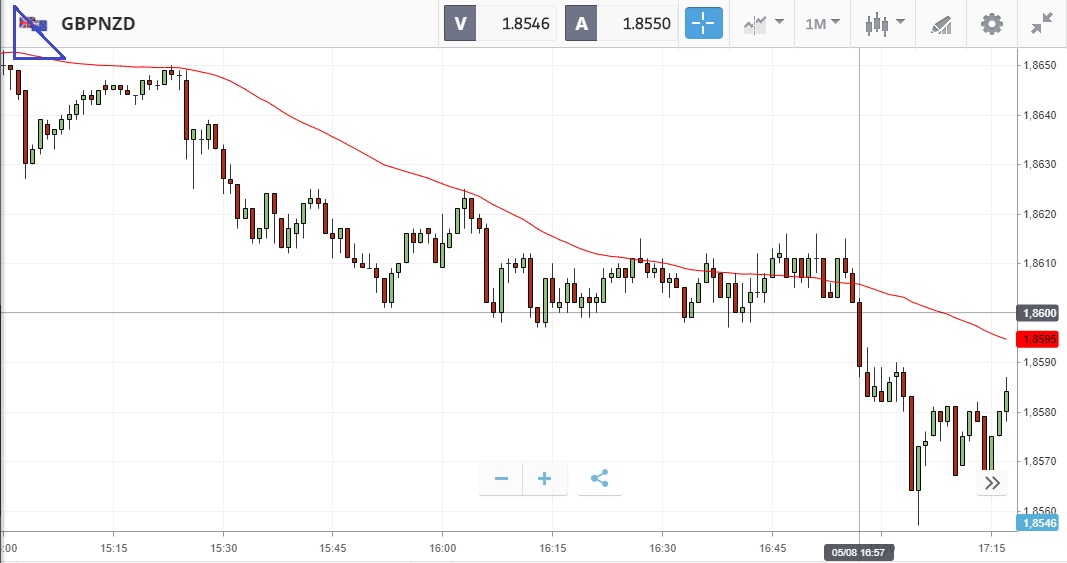Click the GBPNZD symbol name
1067x563 pixels.
click(x=98, y=23)
